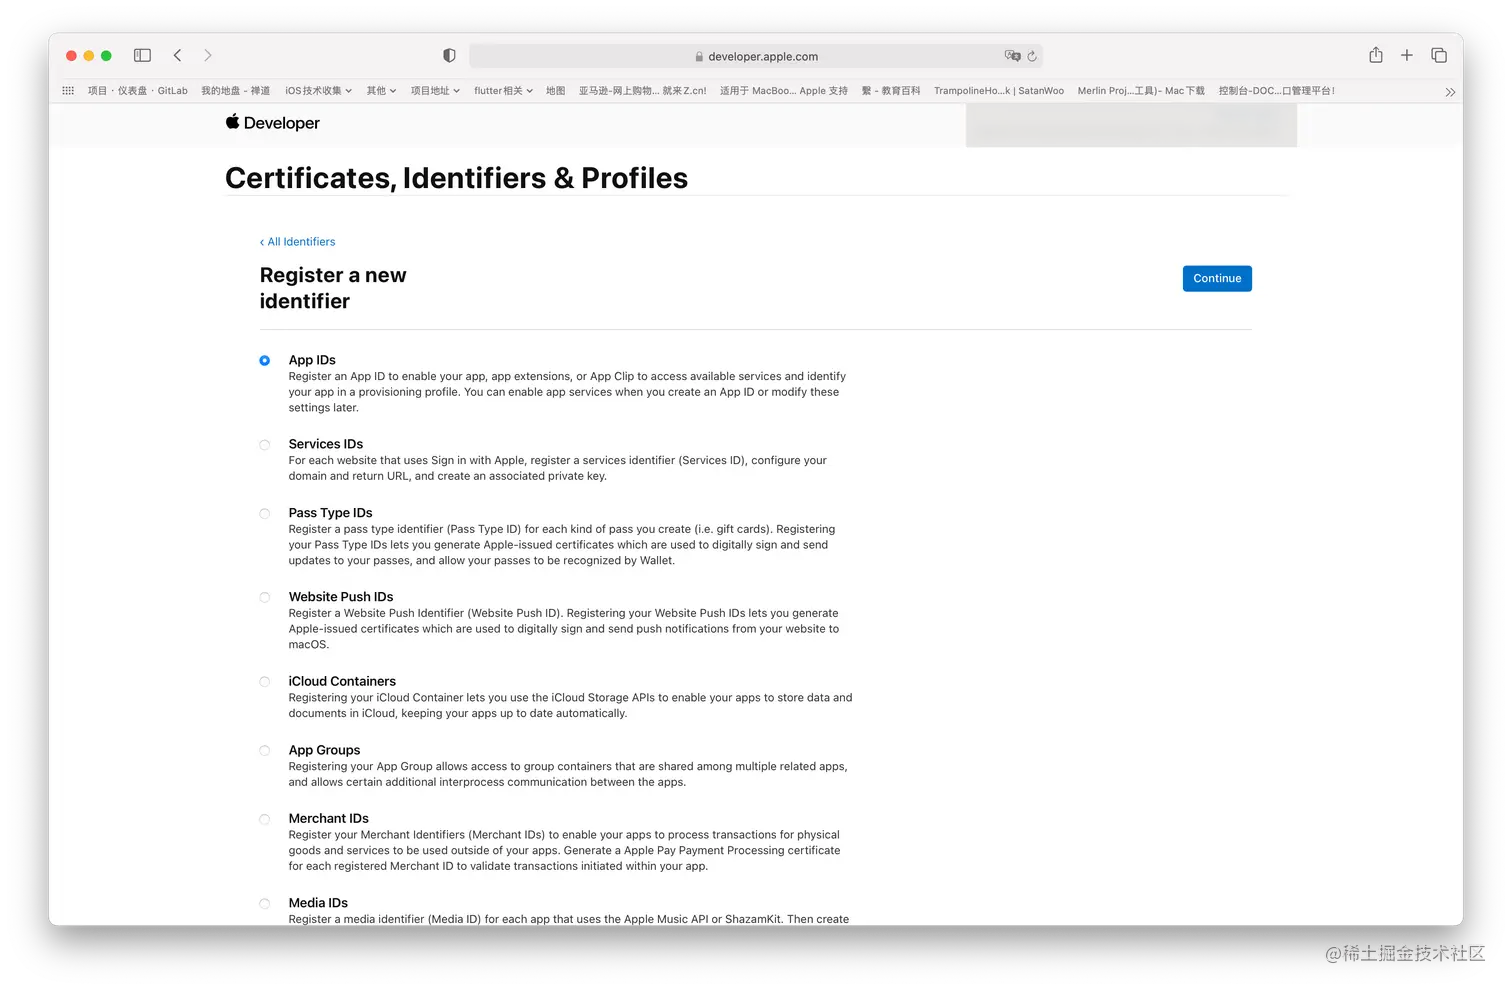Click the iCloud Containers label
1512x990 pixels.
click(x=342, y=681)
